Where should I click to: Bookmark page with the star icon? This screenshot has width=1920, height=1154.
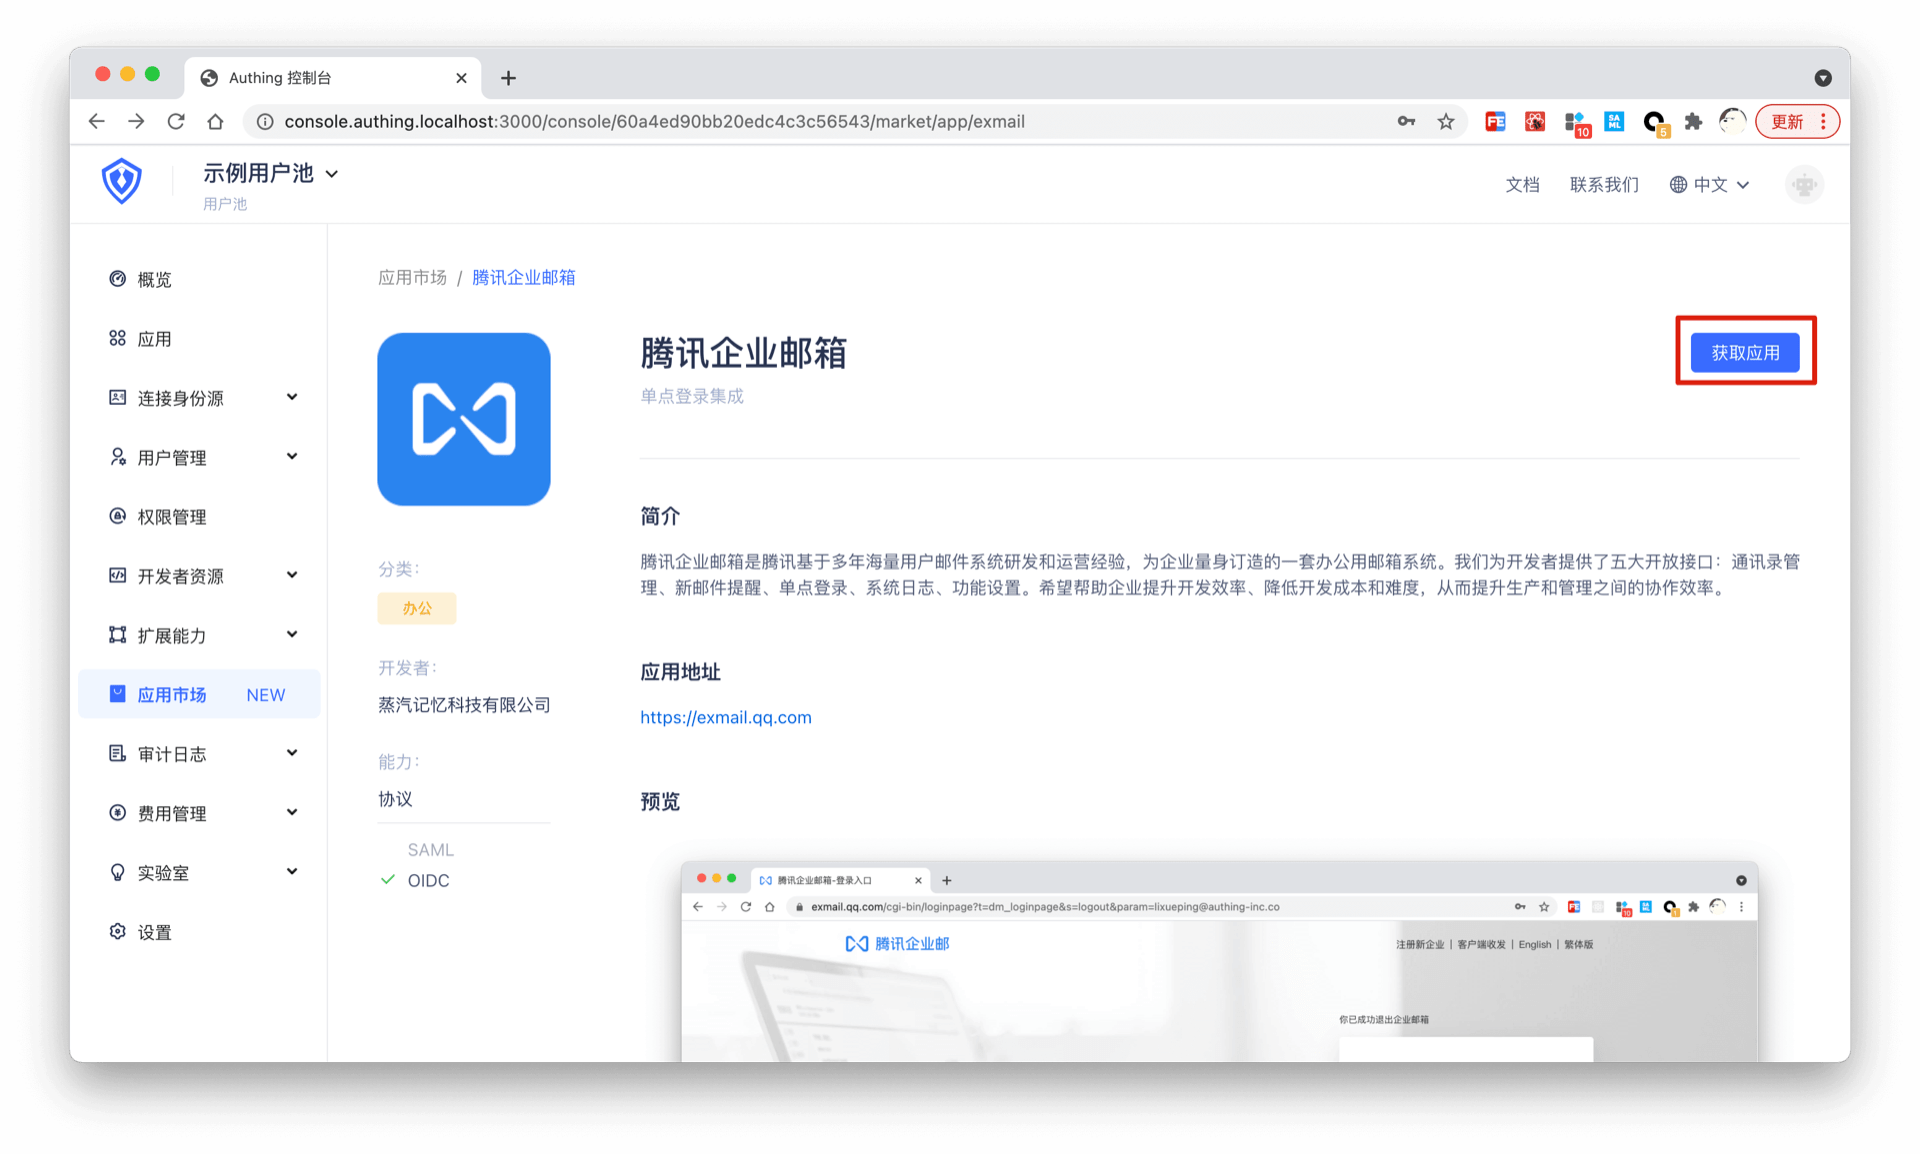tap(1446, 122)
